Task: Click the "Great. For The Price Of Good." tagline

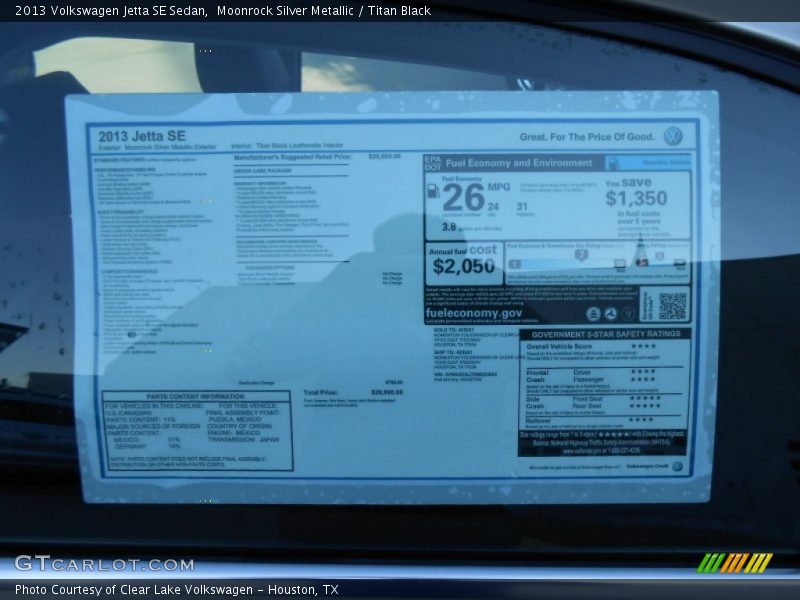Action: point(587,137)
